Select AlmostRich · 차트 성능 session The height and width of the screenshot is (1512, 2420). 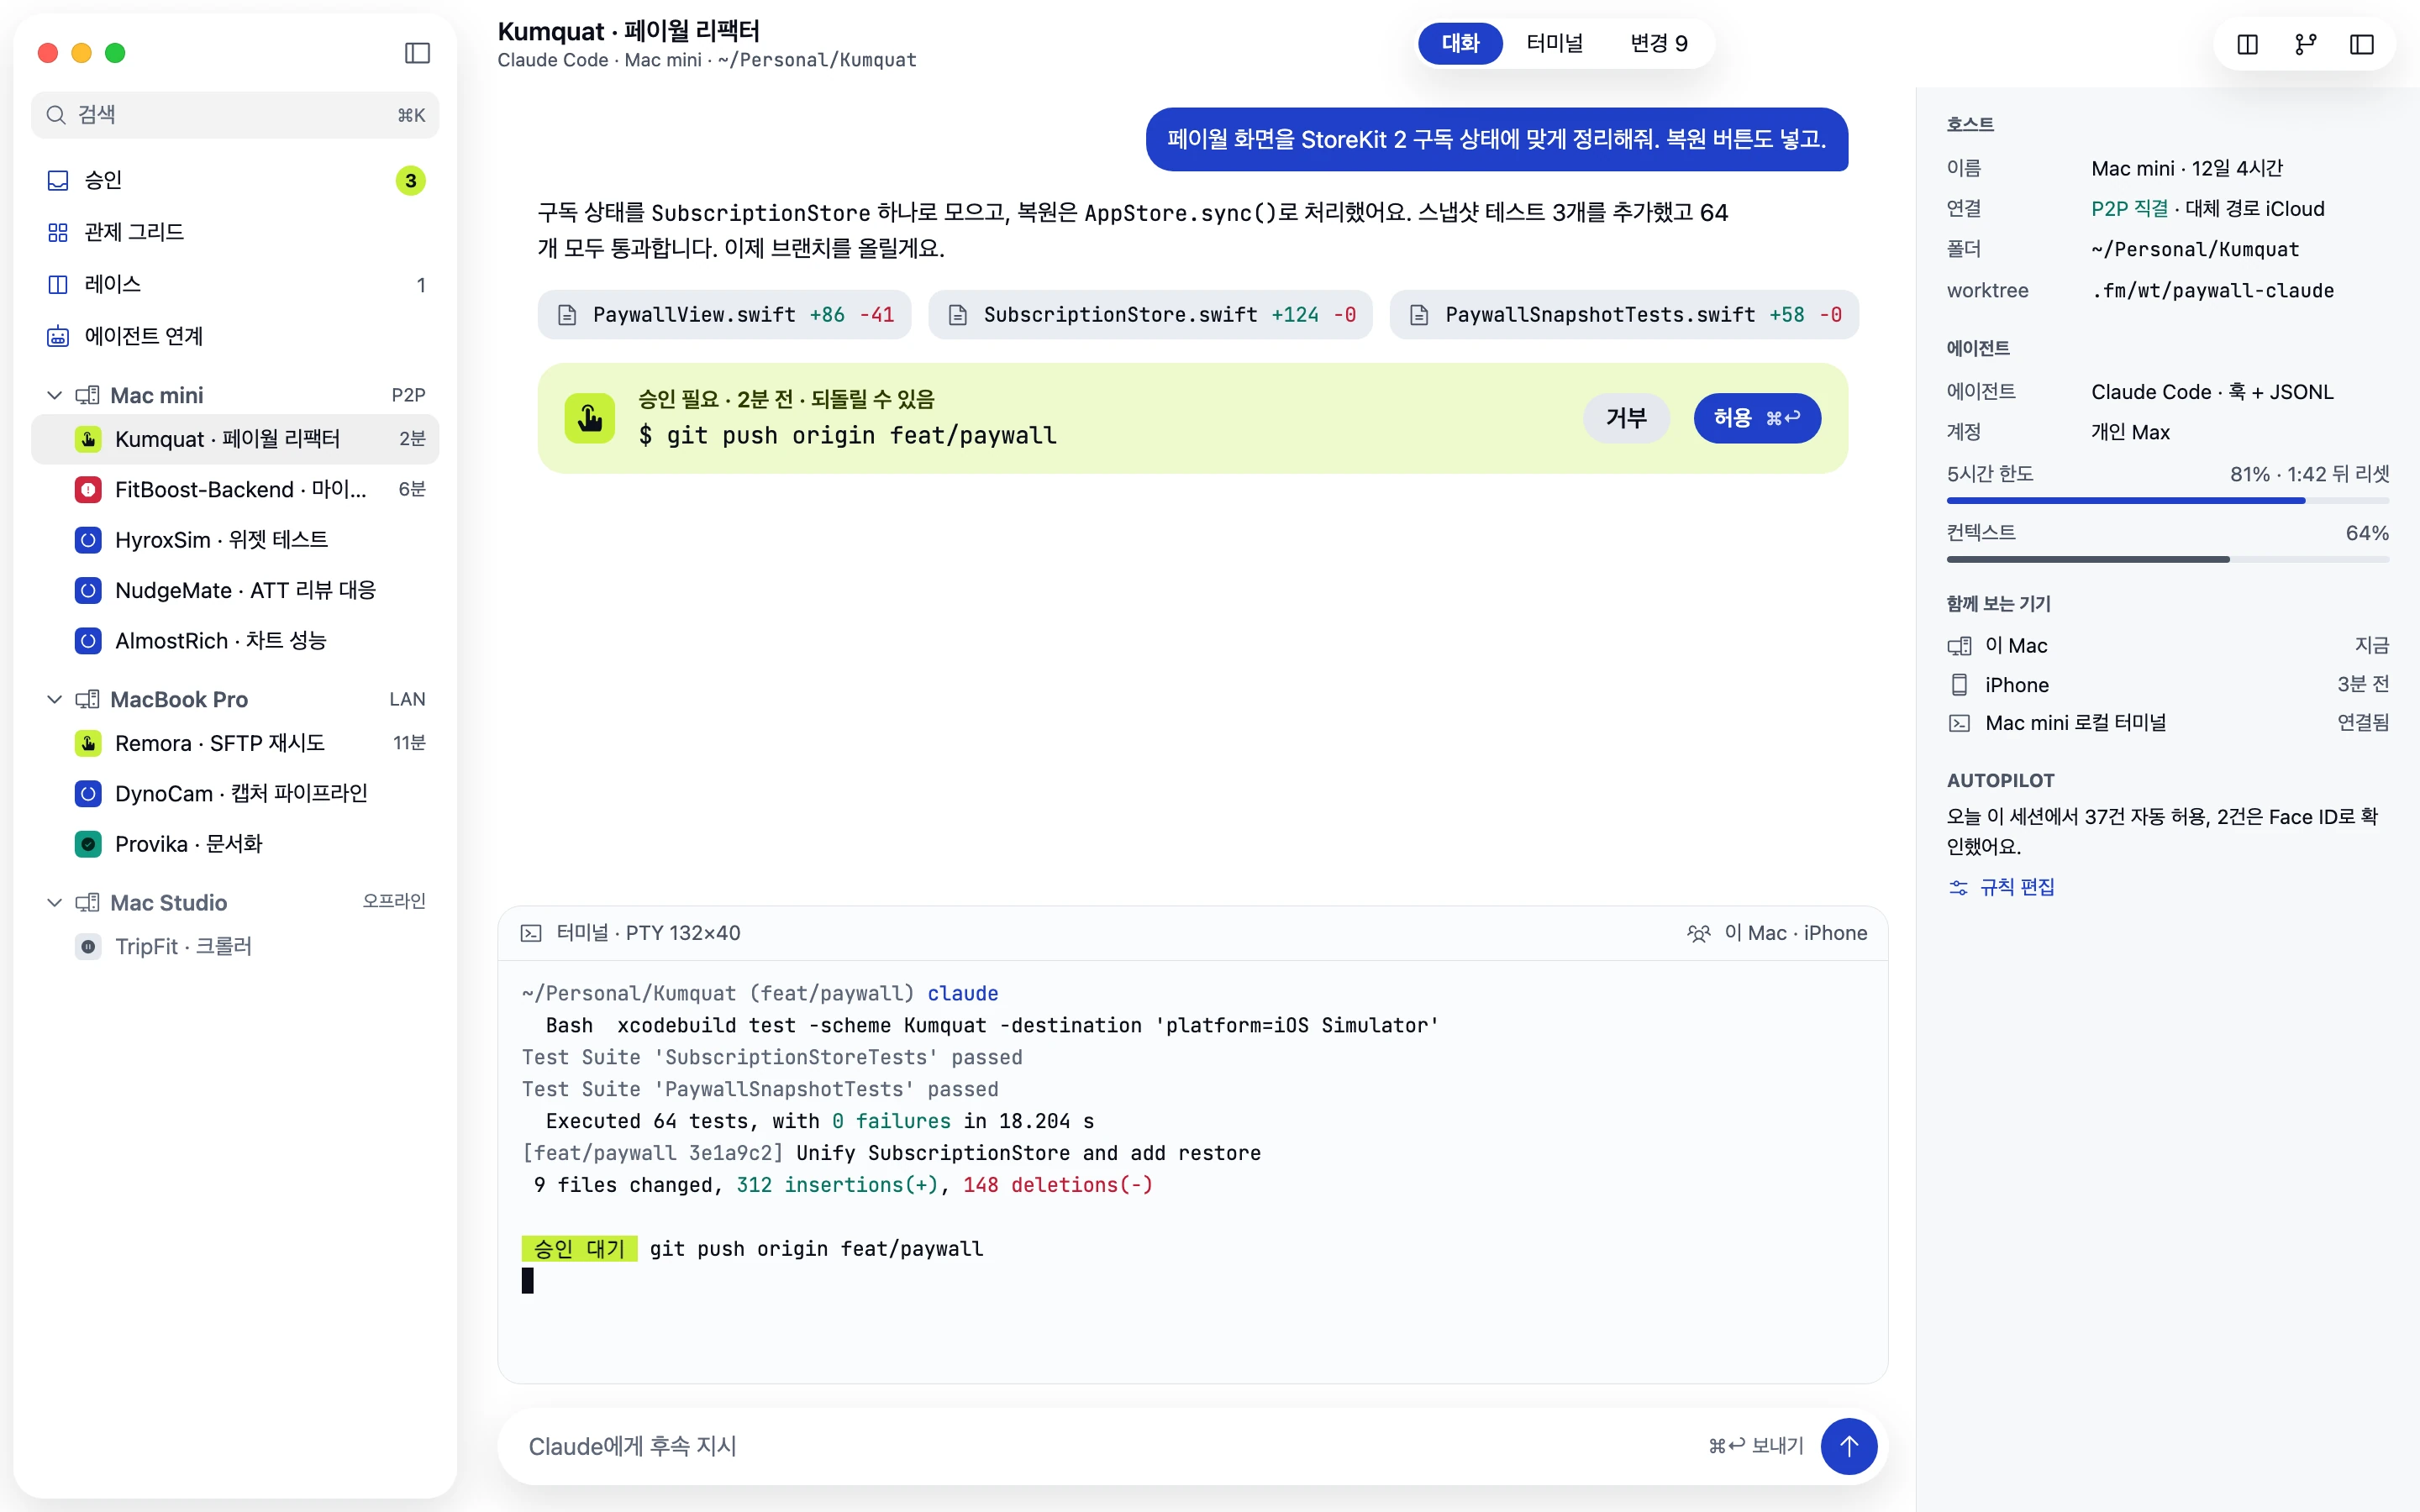[x=235, y=640]
